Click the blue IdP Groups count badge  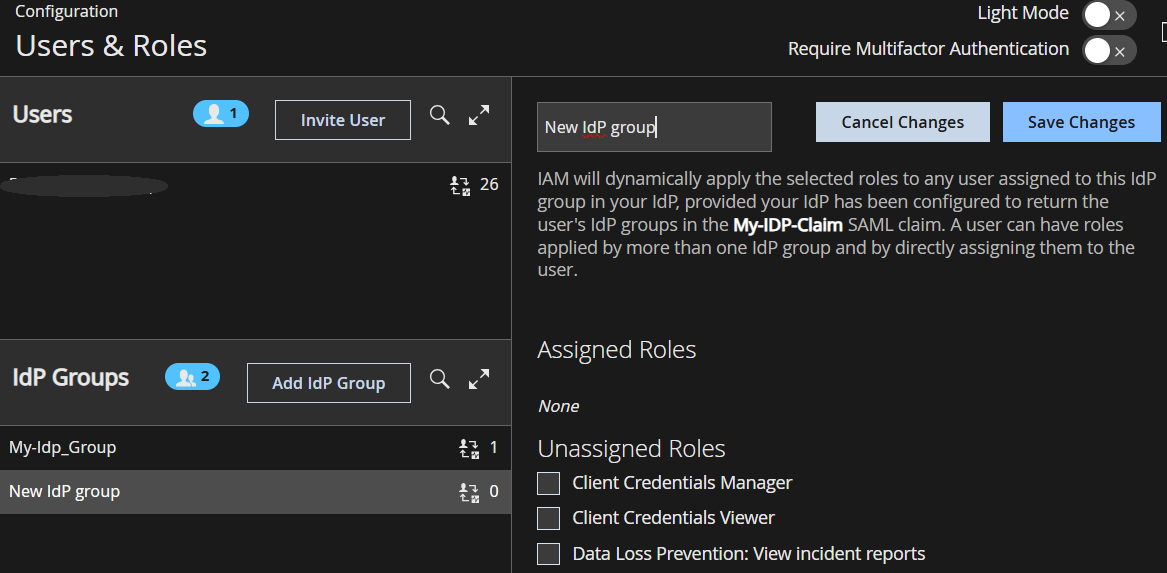tap(193, 377)
